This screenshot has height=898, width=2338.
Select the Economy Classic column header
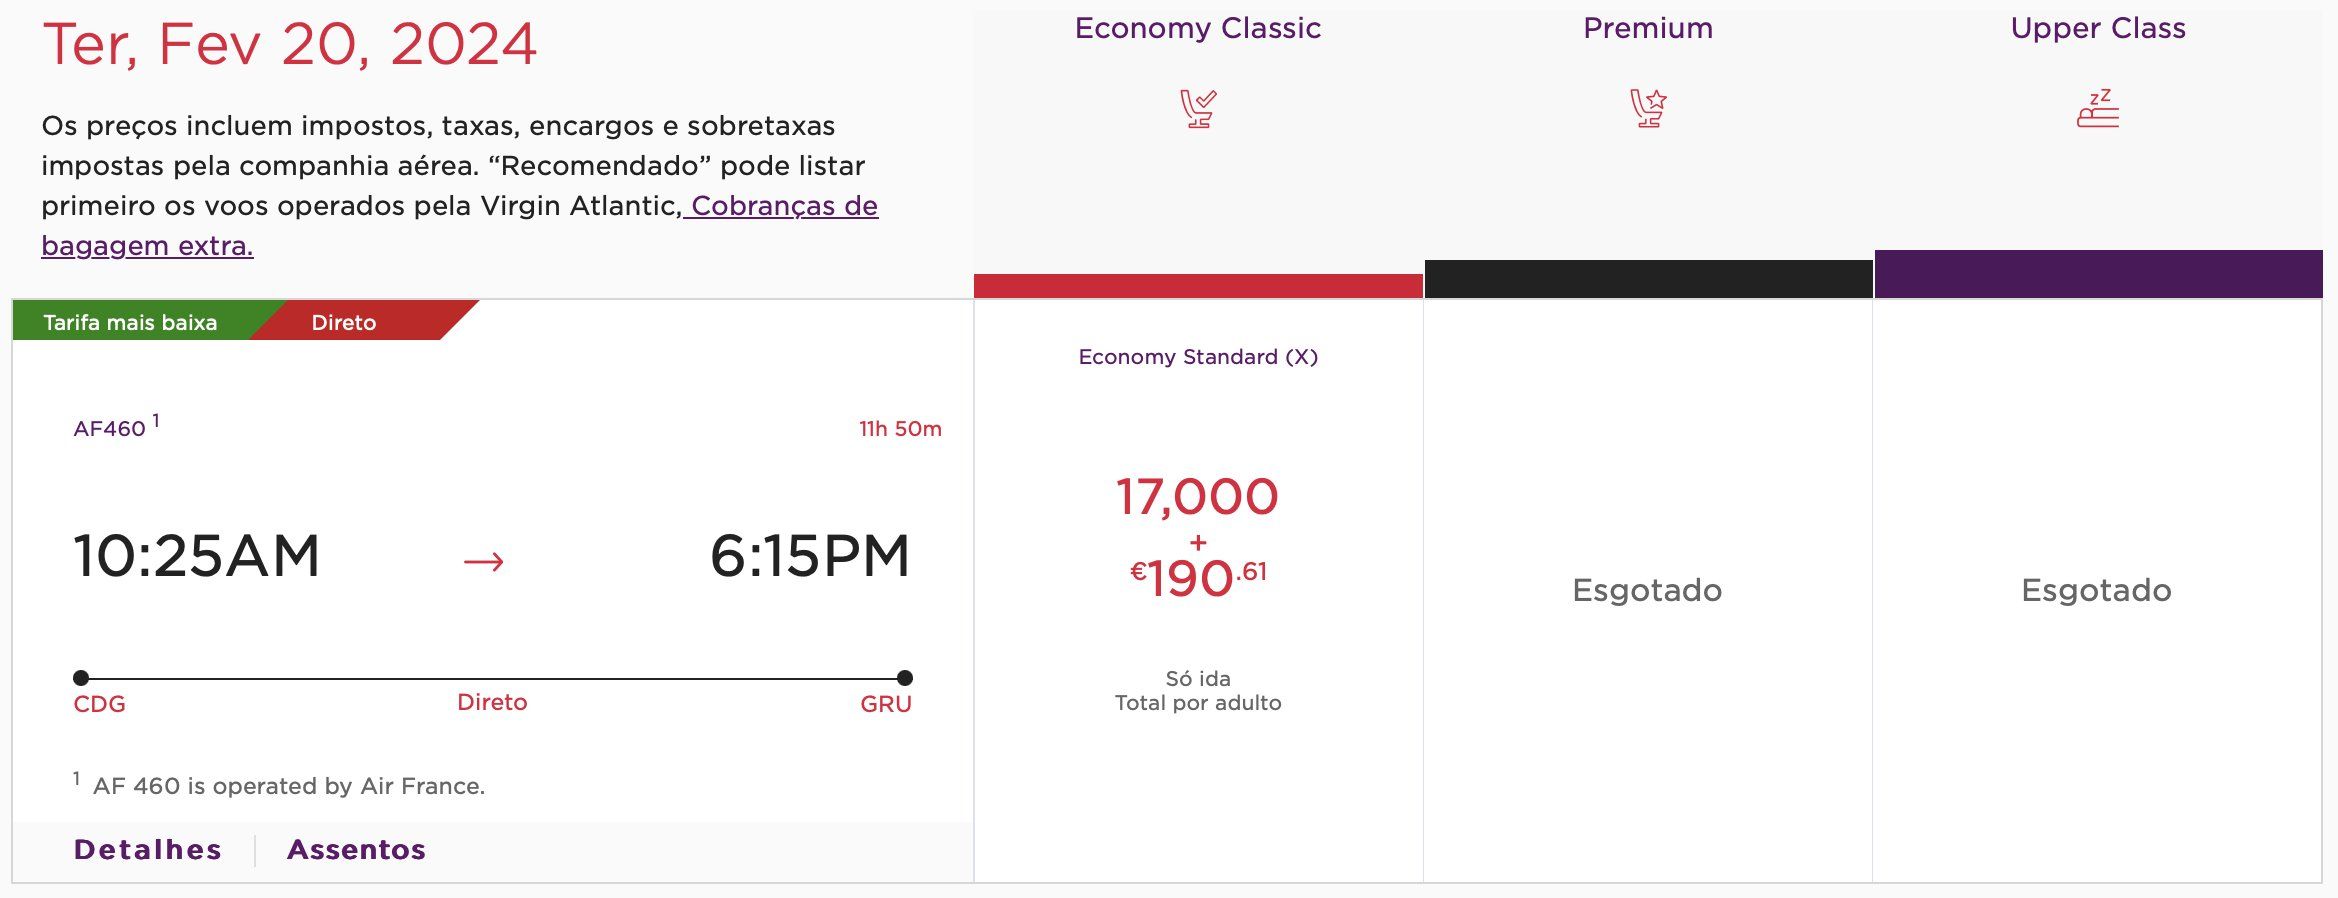1198,28
